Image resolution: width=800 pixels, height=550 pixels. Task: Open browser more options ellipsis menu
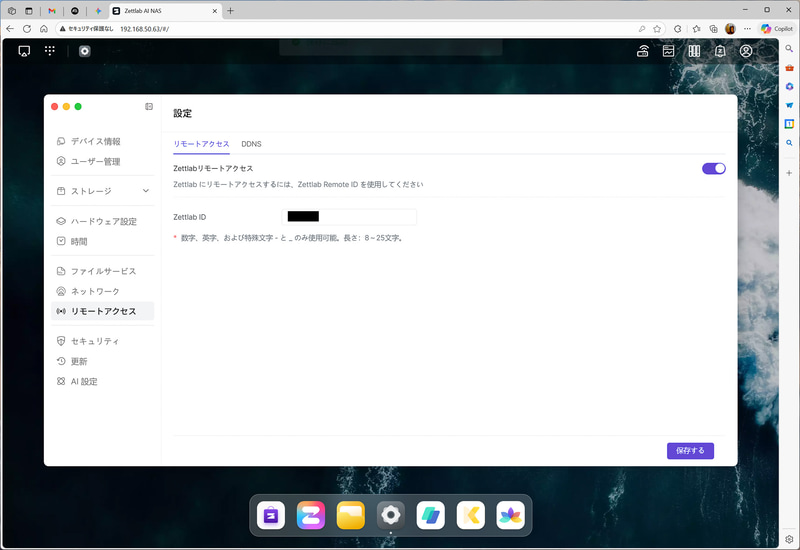click(747, 29)
